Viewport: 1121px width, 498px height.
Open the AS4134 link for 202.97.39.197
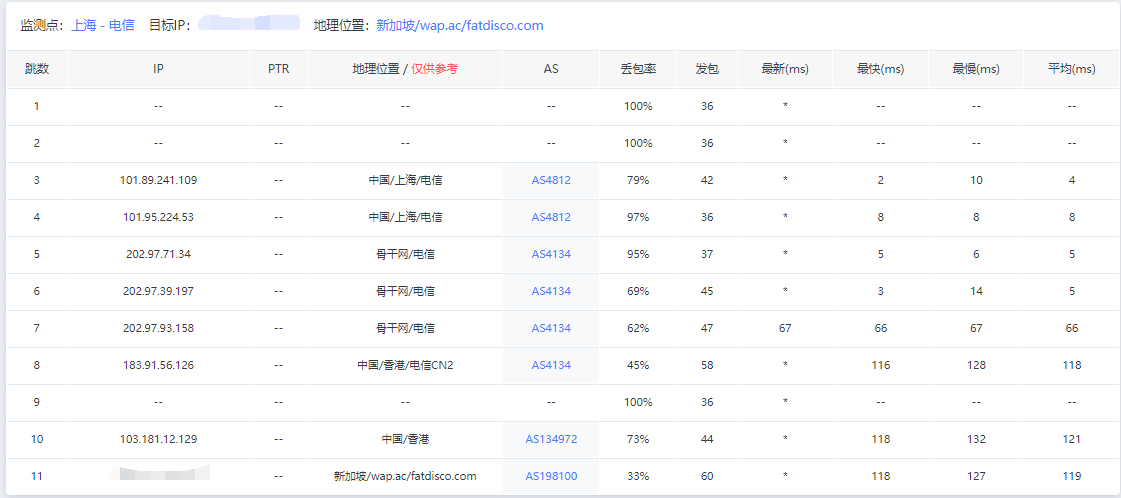coord(551,292)
